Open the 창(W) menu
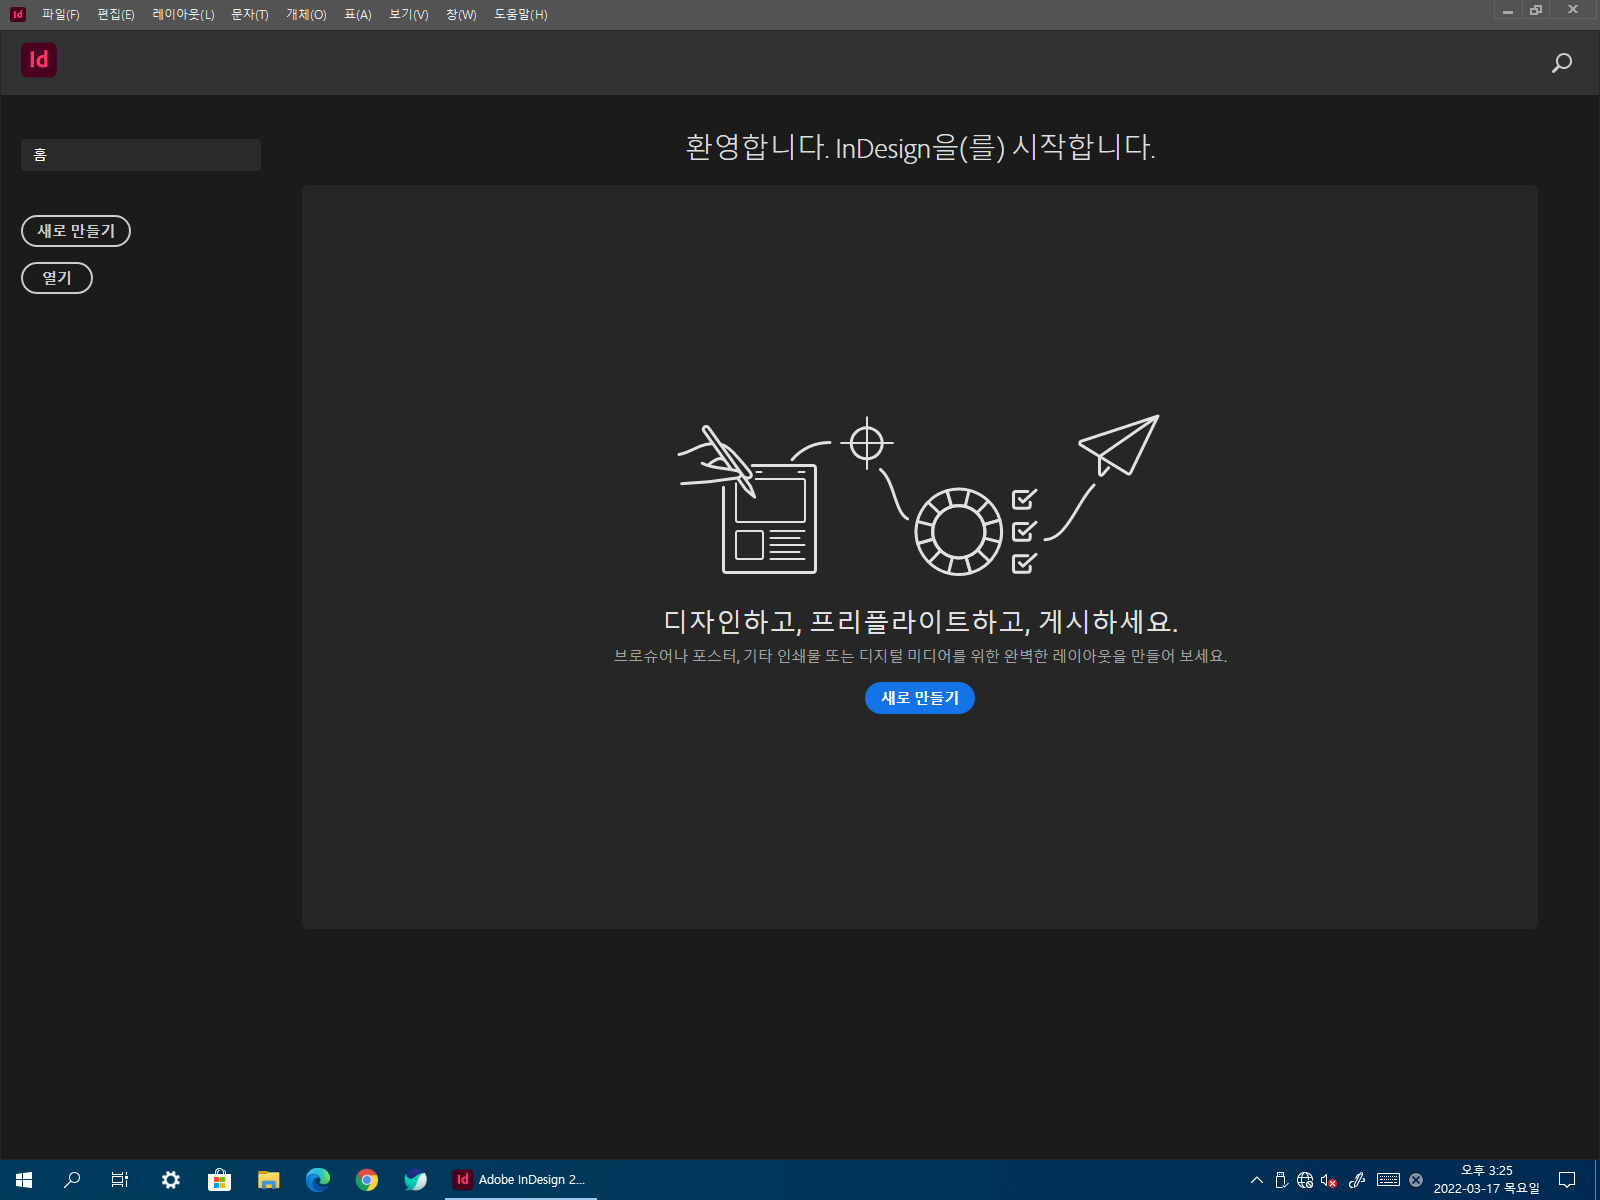 pos(461,14)
